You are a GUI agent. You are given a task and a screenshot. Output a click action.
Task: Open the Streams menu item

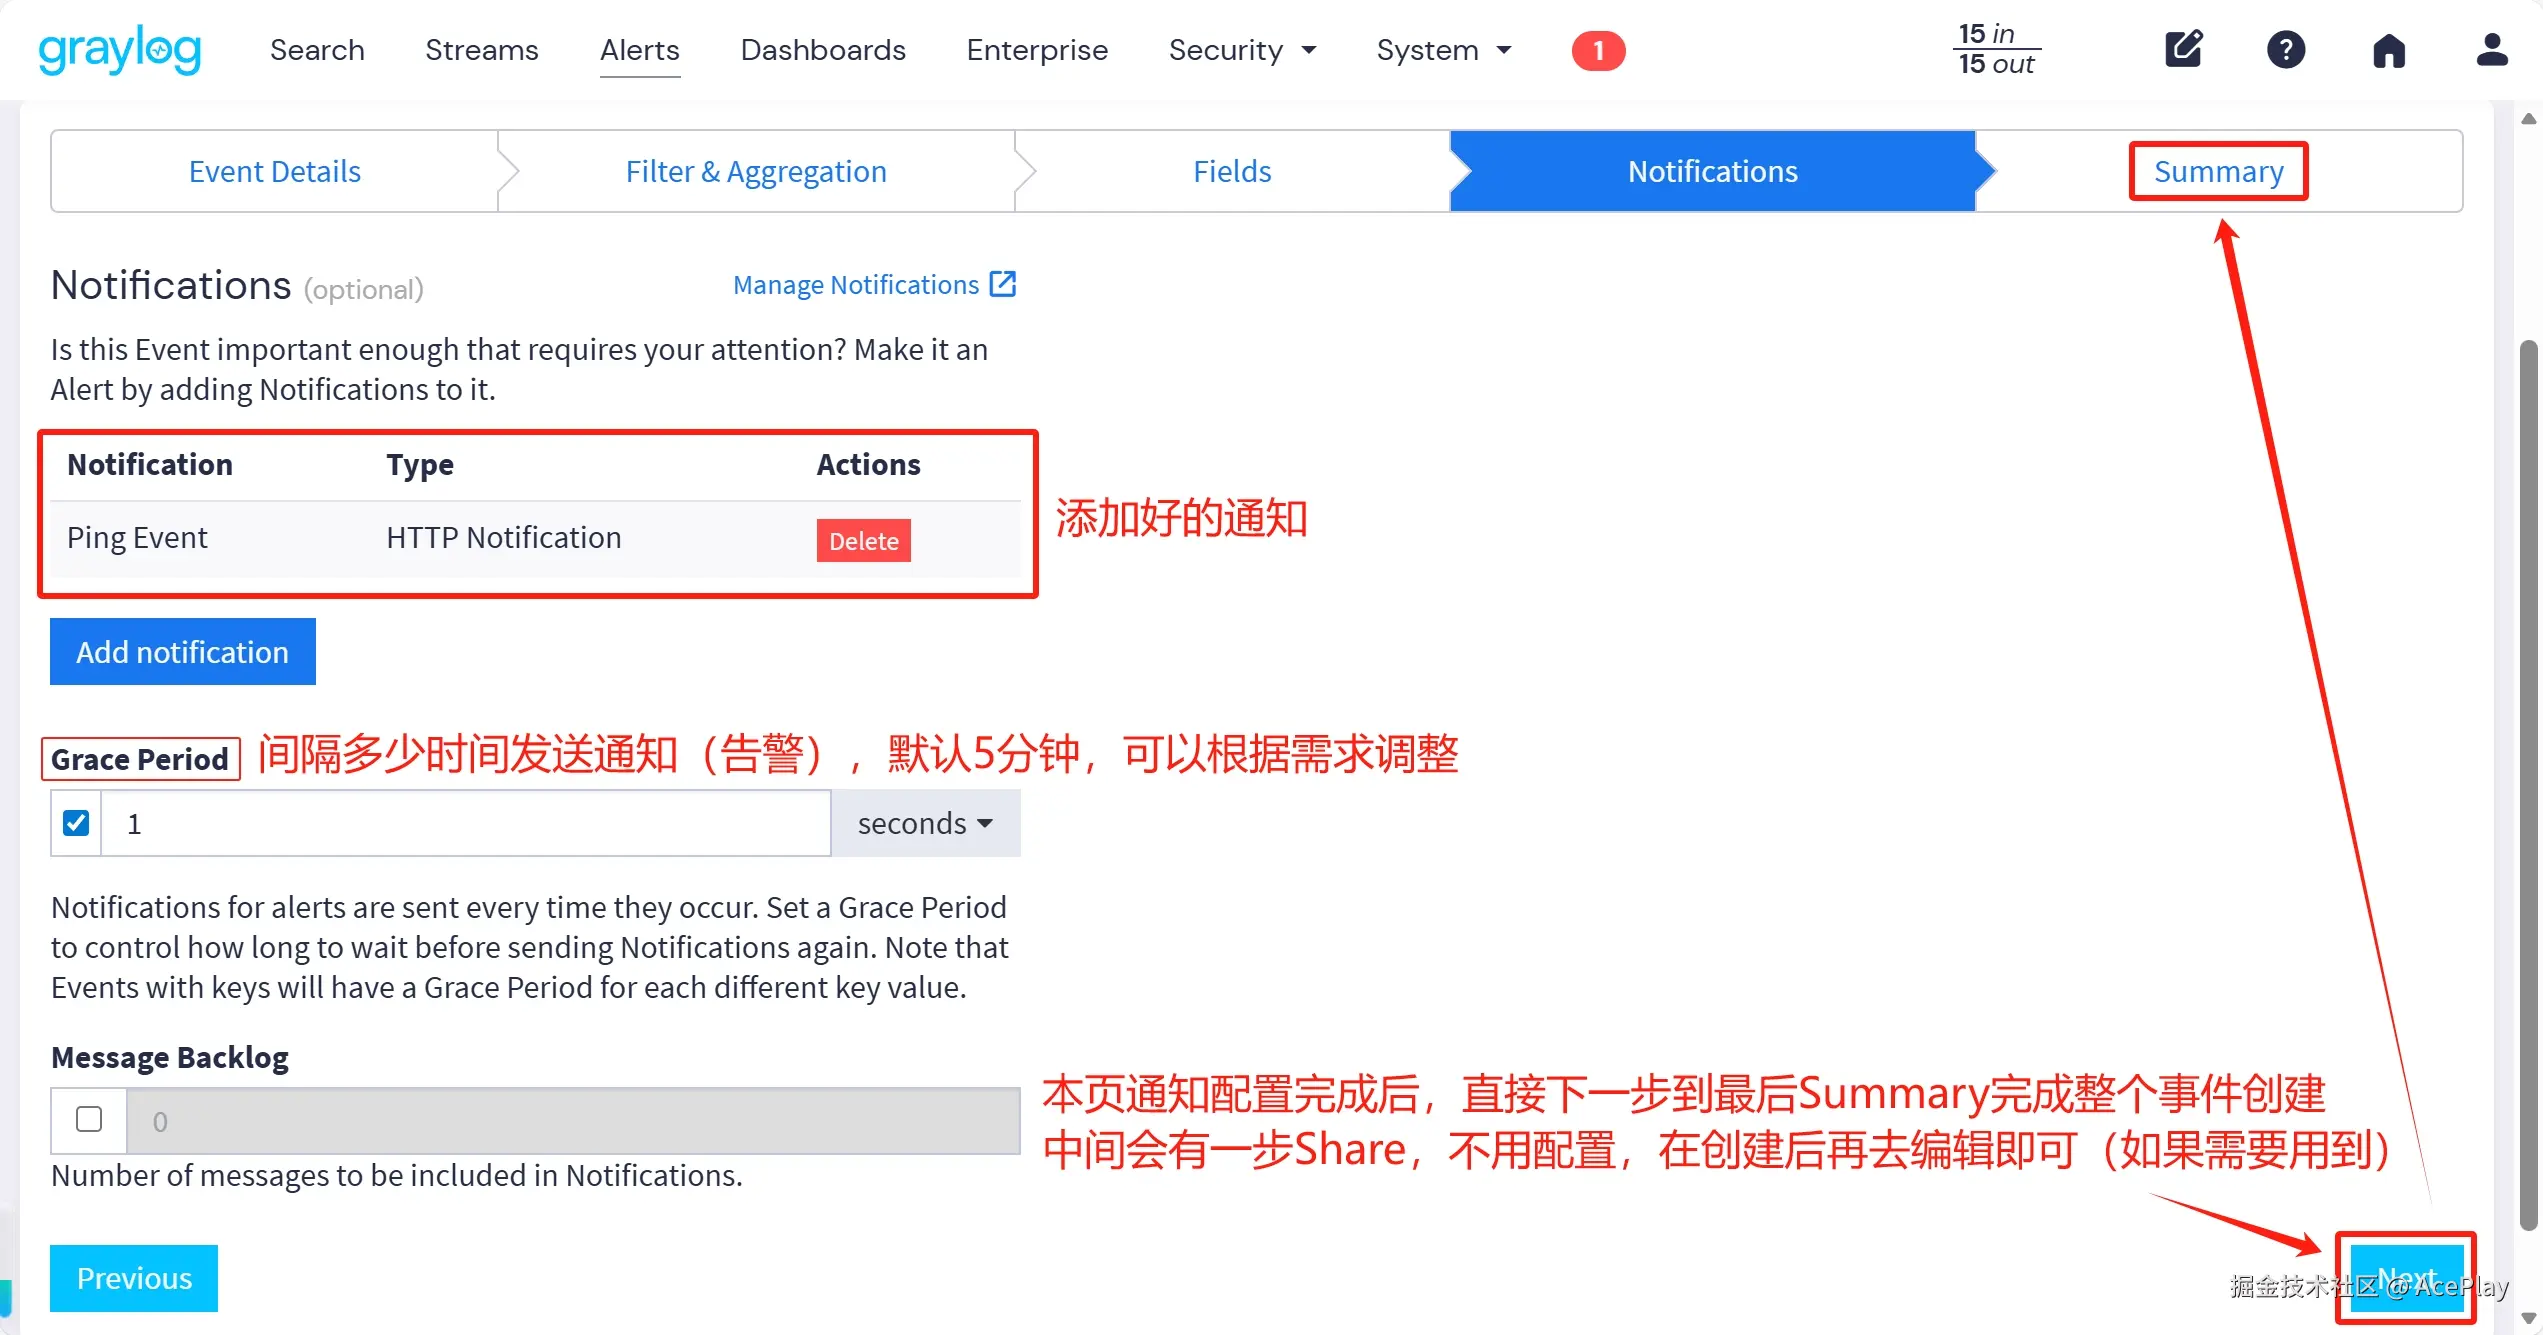[x=482, y=50]
